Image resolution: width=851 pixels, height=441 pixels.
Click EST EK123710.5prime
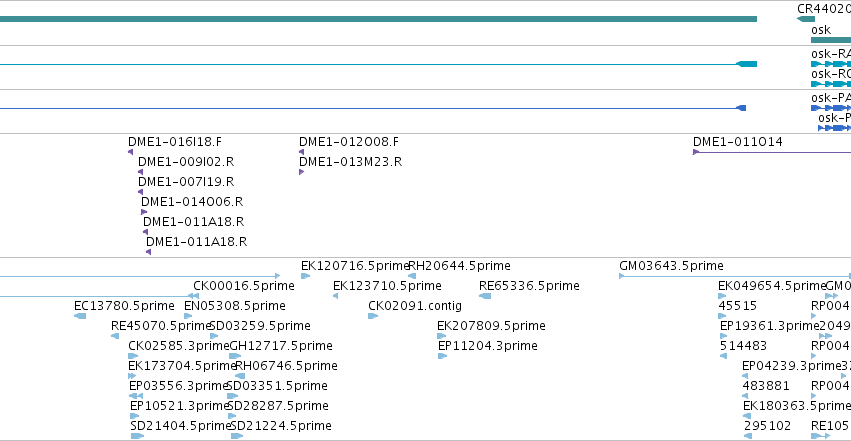[387, 286]
